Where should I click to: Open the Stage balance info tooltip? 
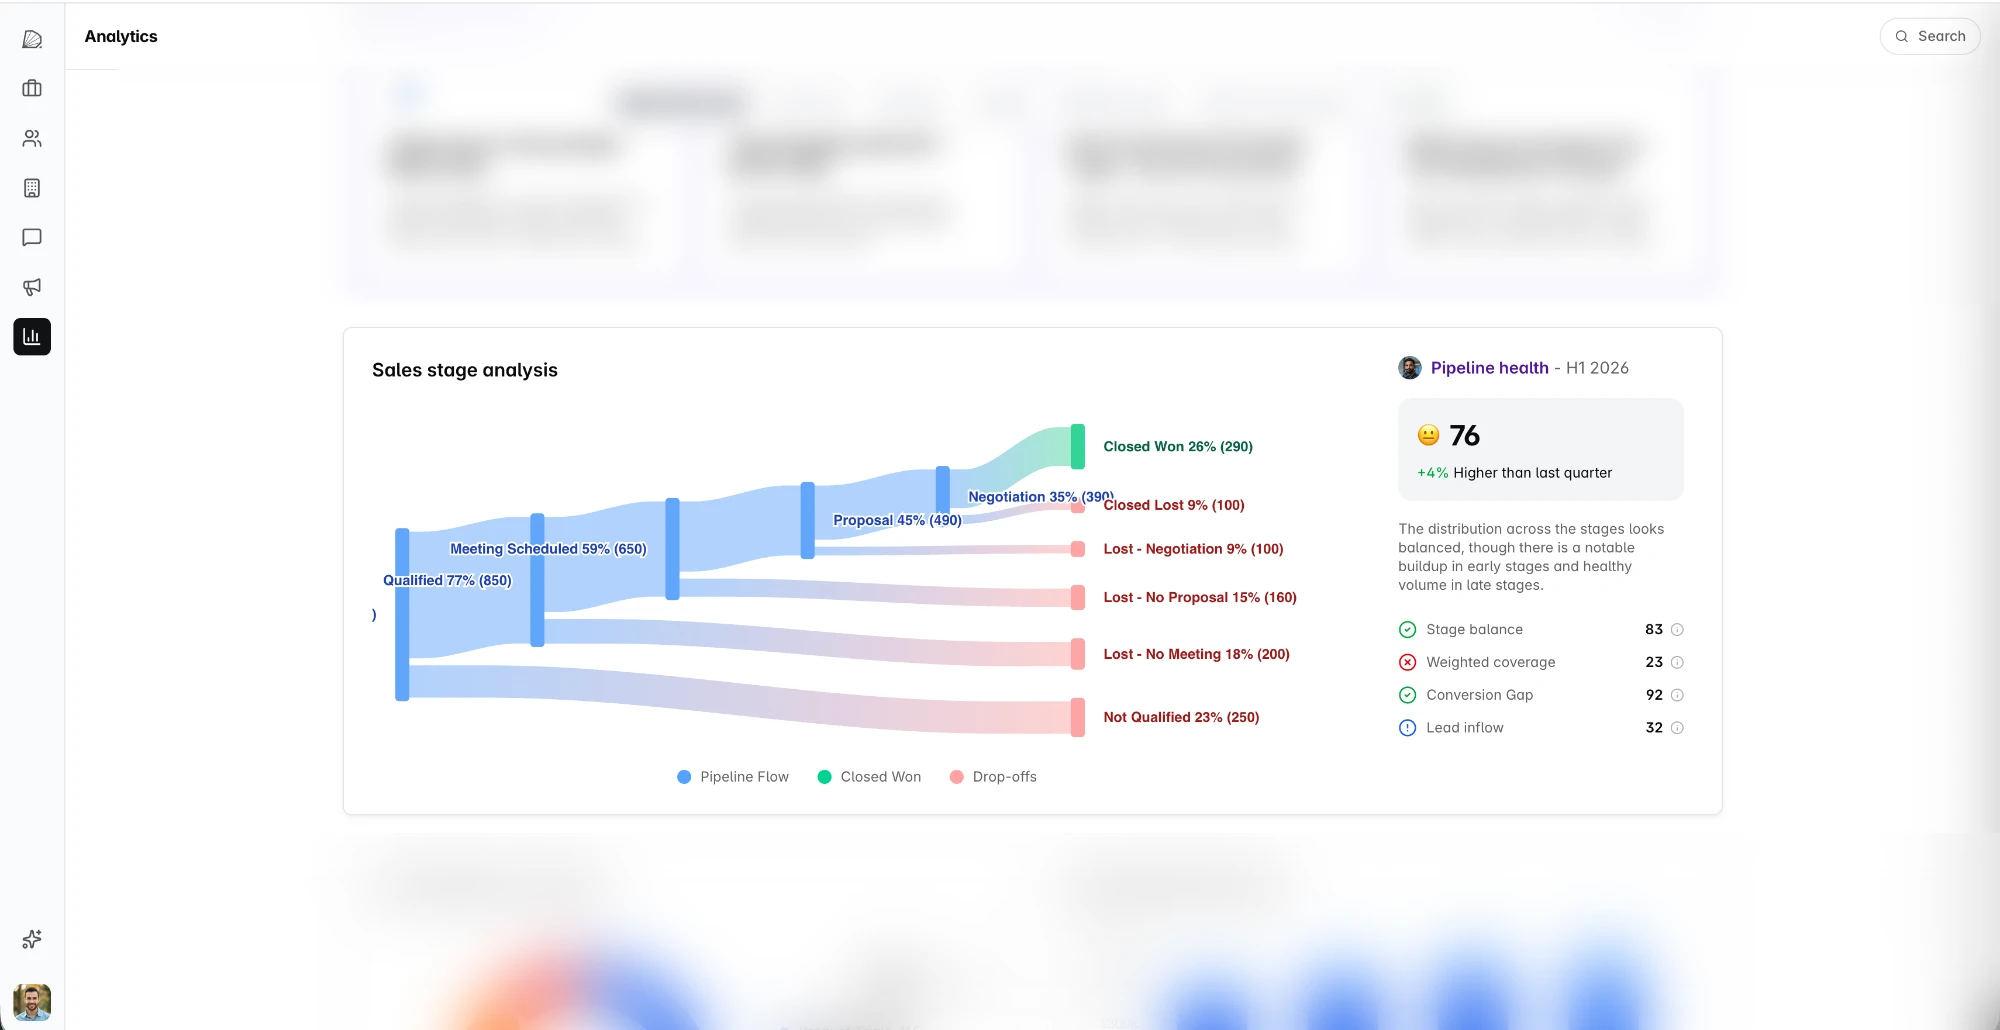1678,629
